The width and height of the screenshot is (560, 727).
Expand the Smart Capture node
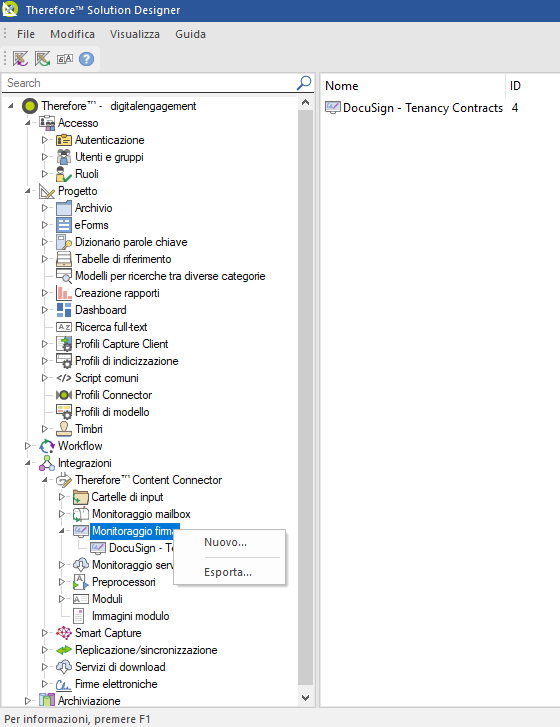pos(45,633)
